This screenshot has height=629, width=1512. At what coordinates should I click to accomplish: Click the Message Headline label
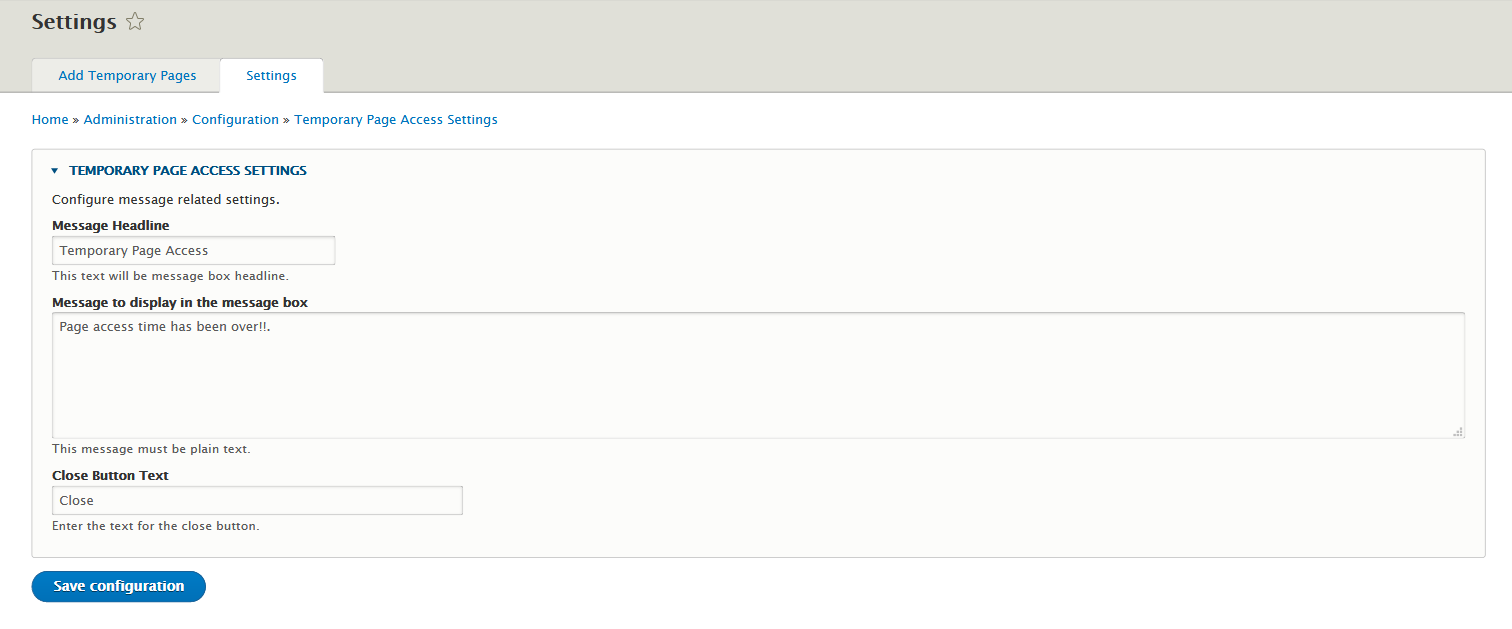click(110, 225)
